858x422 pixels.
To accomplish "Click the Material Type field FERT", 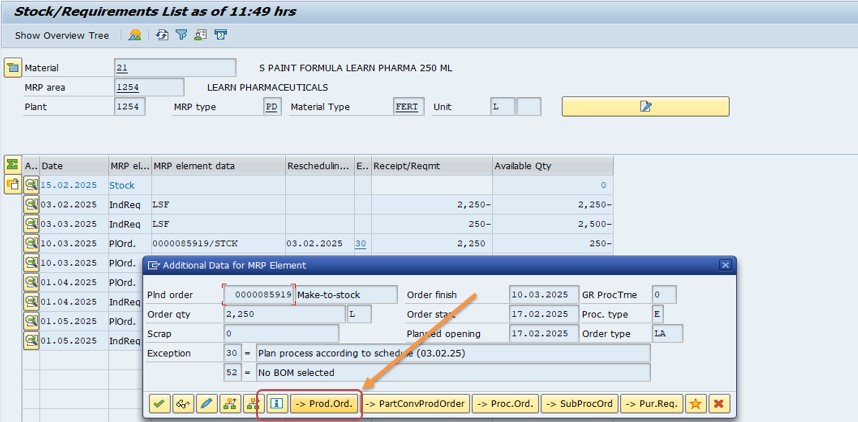I will click(408, 107).
